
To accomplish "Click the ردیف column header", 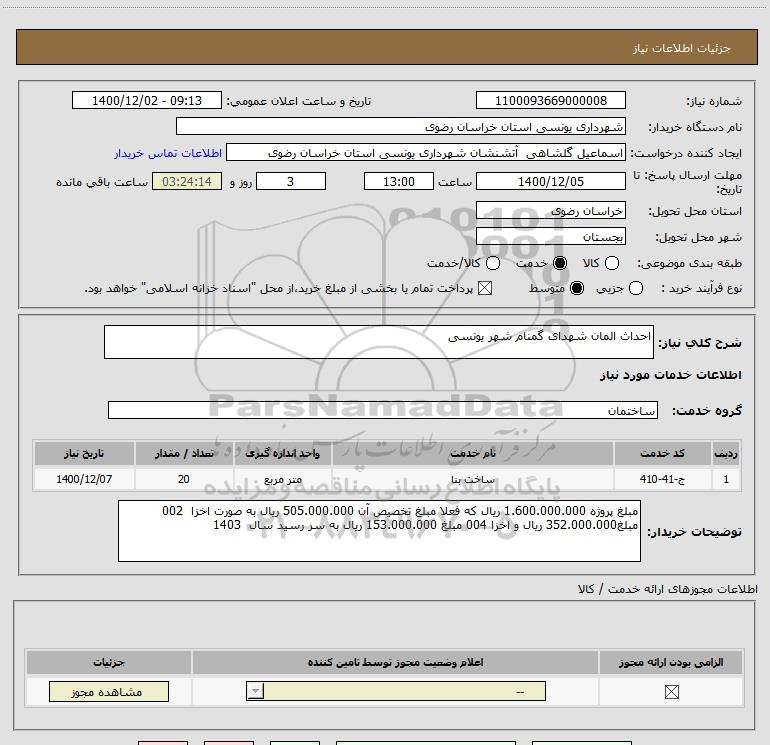I will 725,453.
